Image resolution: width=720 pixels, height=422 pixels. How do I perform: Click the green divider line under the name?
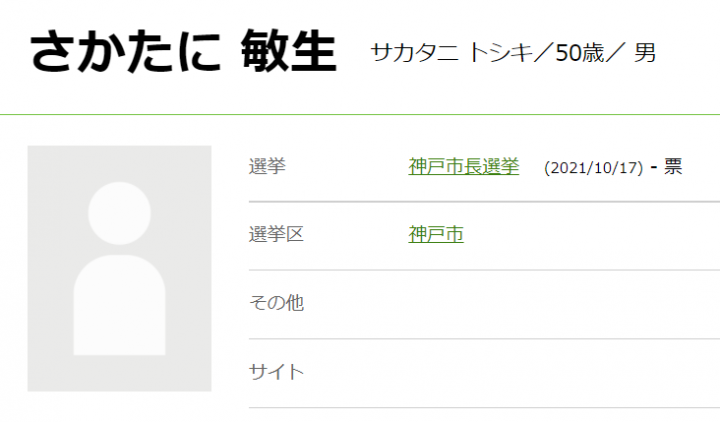click(360, 115)
